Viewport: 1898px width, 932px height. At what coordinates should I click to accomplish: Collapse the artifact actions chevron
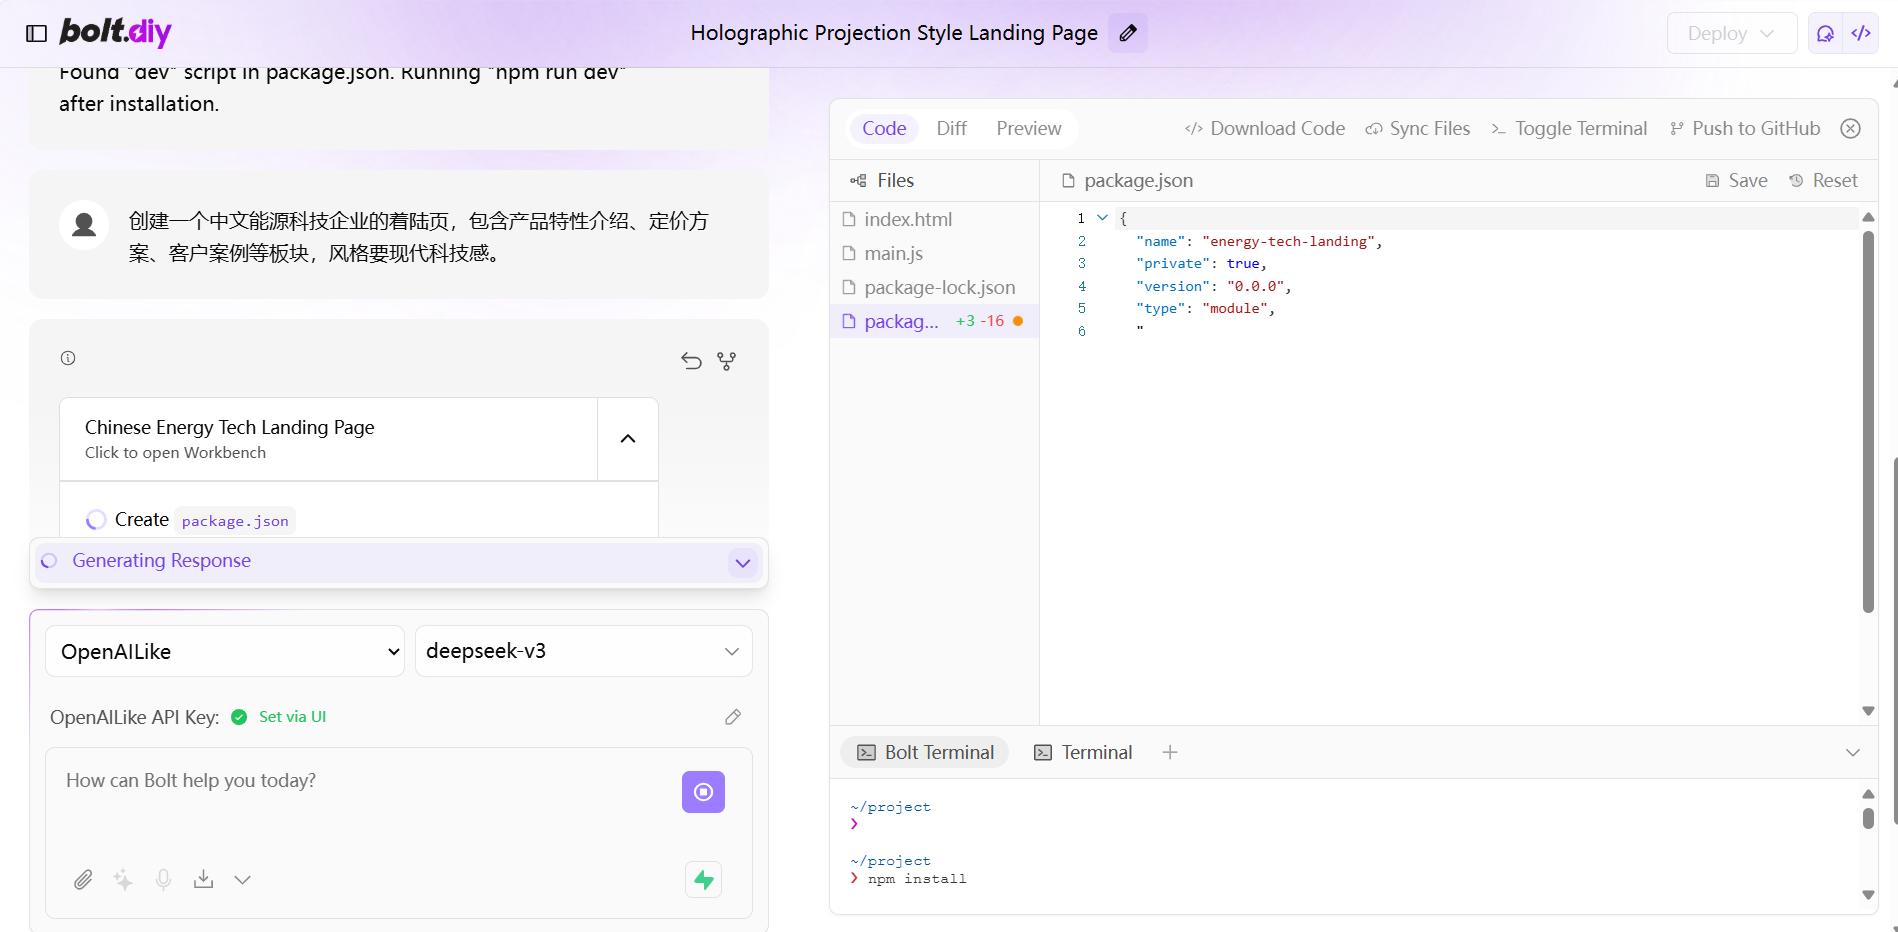pyautogui.click(x=628, y=439)
